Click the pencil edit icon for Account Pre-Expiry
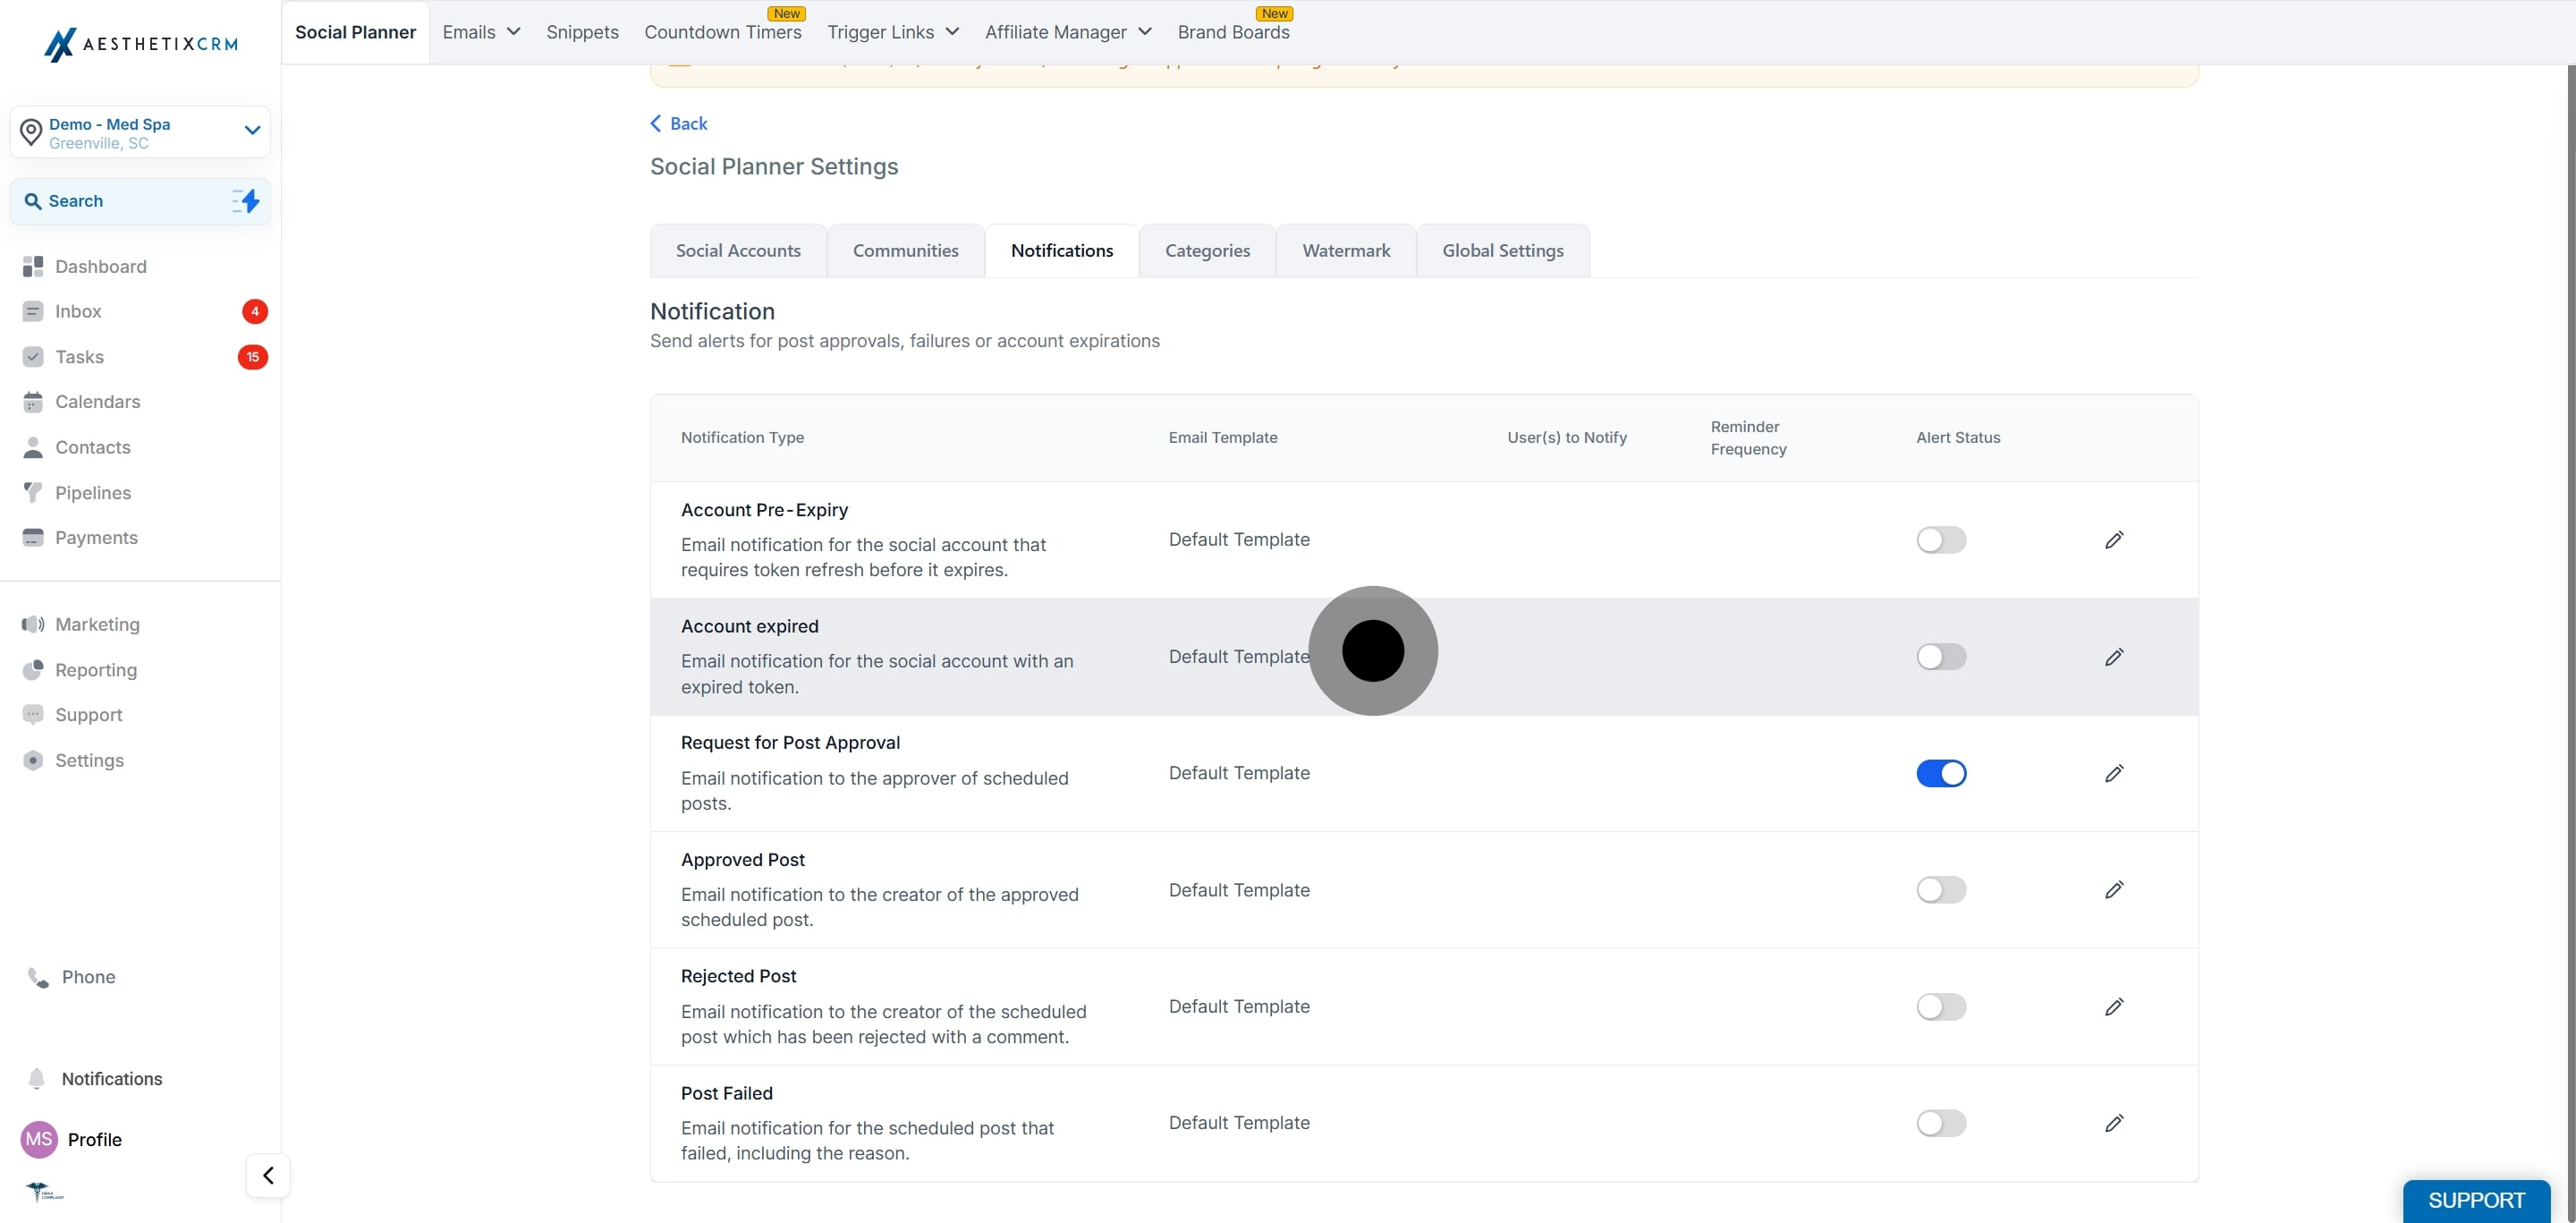 (x=2114, y=540)
